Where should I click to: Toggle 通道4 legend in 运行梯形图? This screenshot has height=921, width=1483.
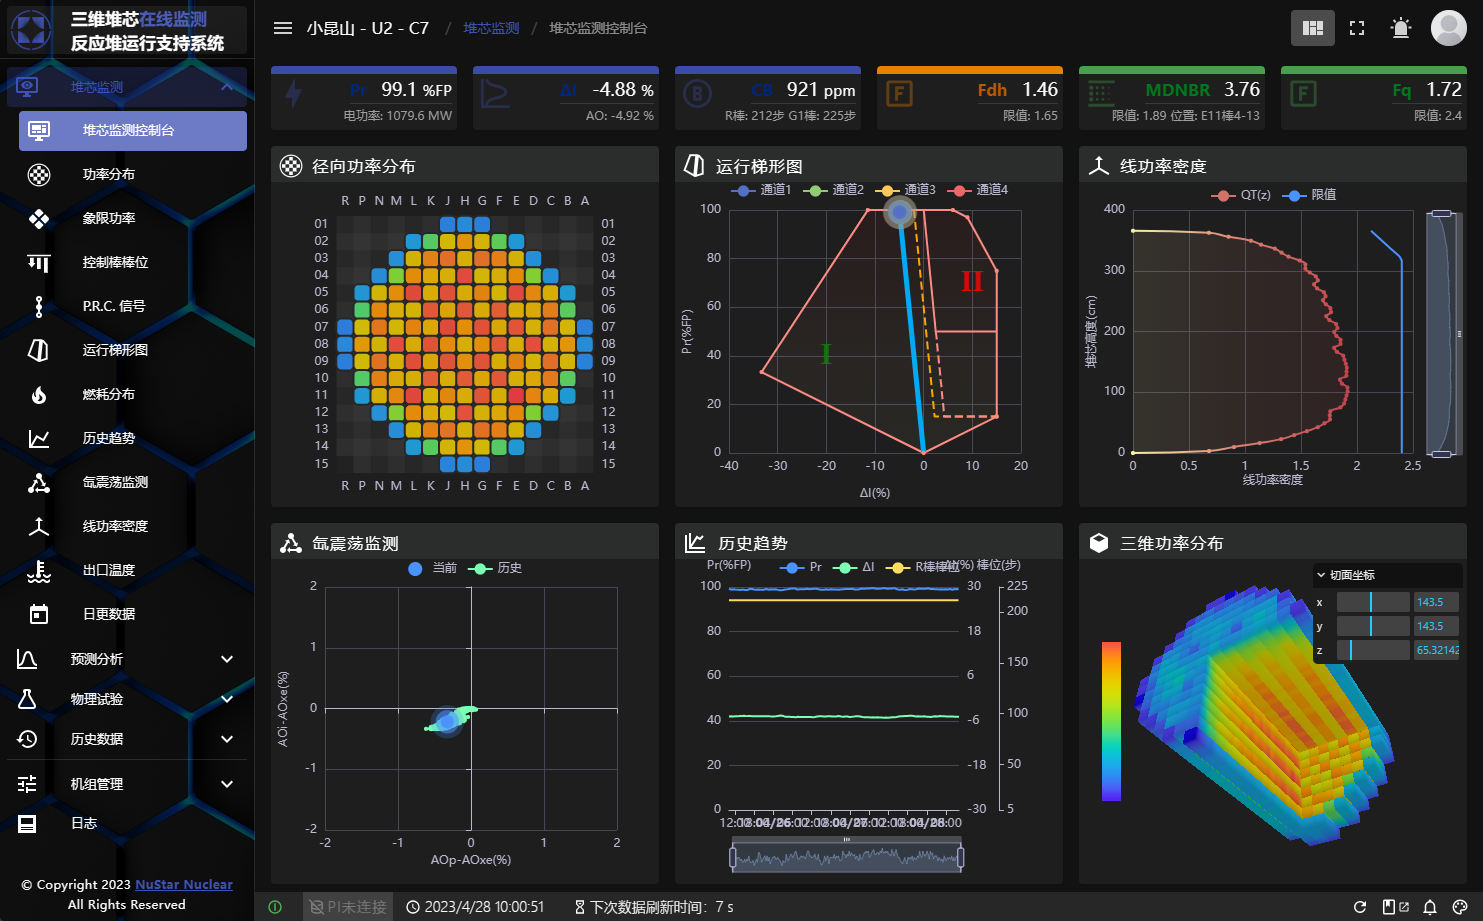[977, 190]
